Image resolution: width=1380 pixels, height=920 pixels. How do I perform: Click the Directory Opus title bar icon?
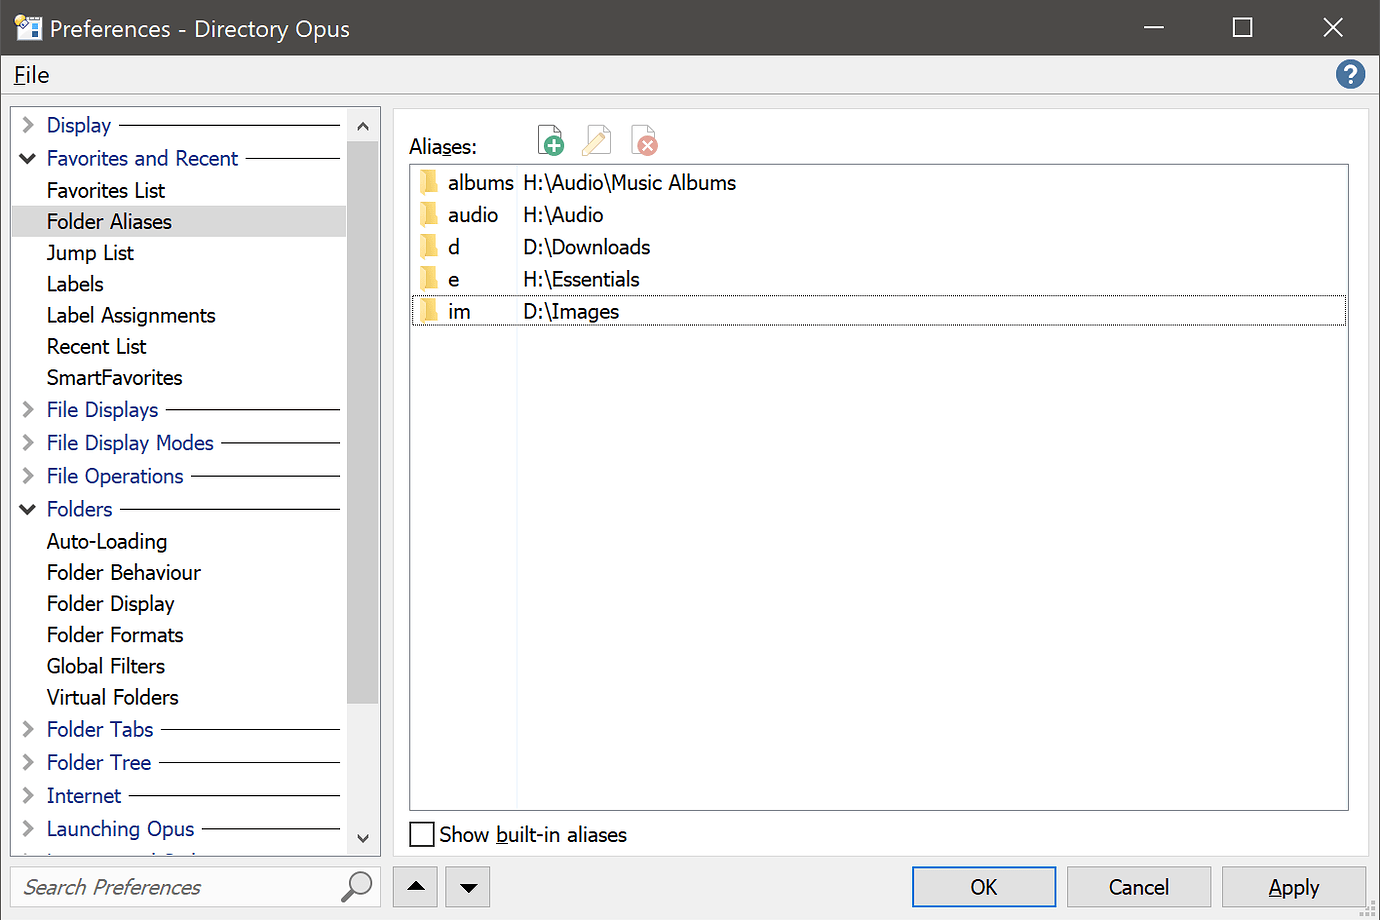tap(28, 28)
